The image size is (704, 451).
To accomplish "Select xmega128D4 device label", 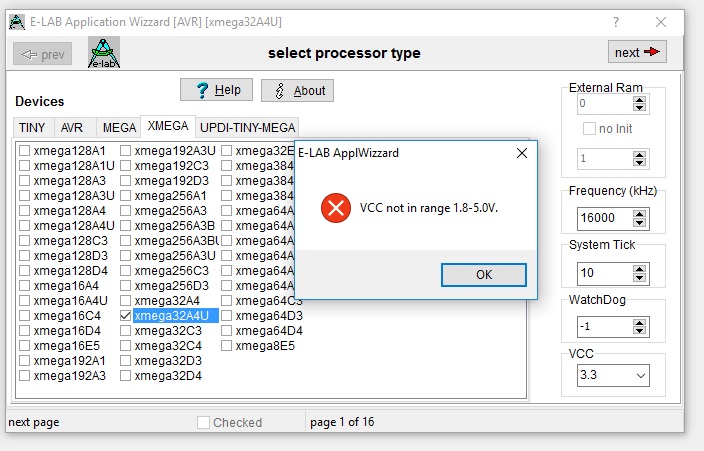I will (x=70, y=271).
